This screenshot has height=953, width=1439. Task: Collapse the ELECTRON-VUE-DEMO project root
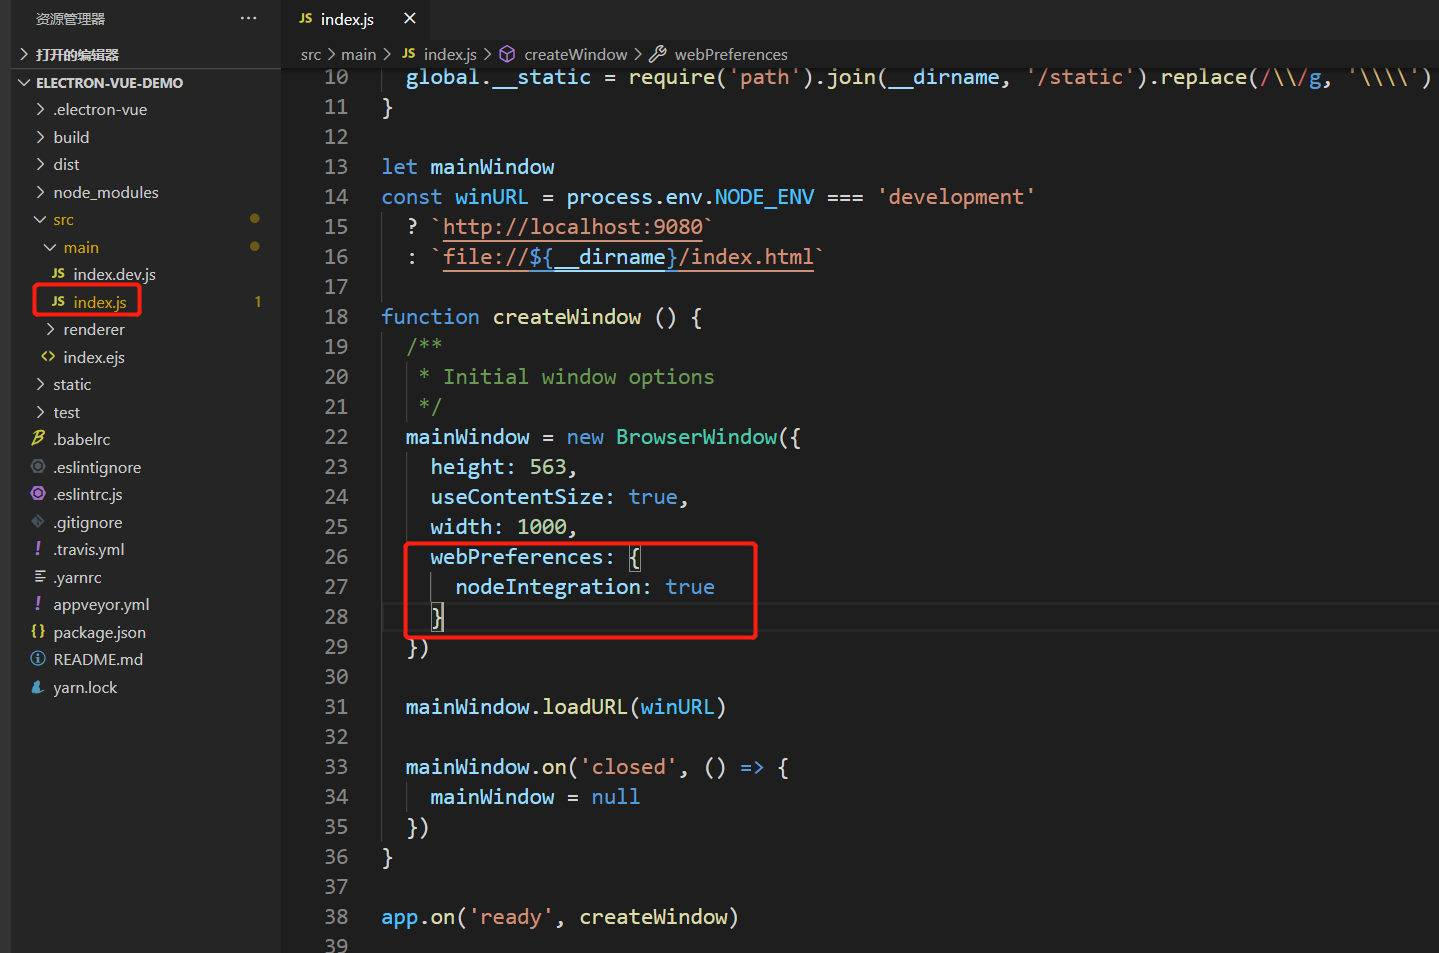coord(109,82)
